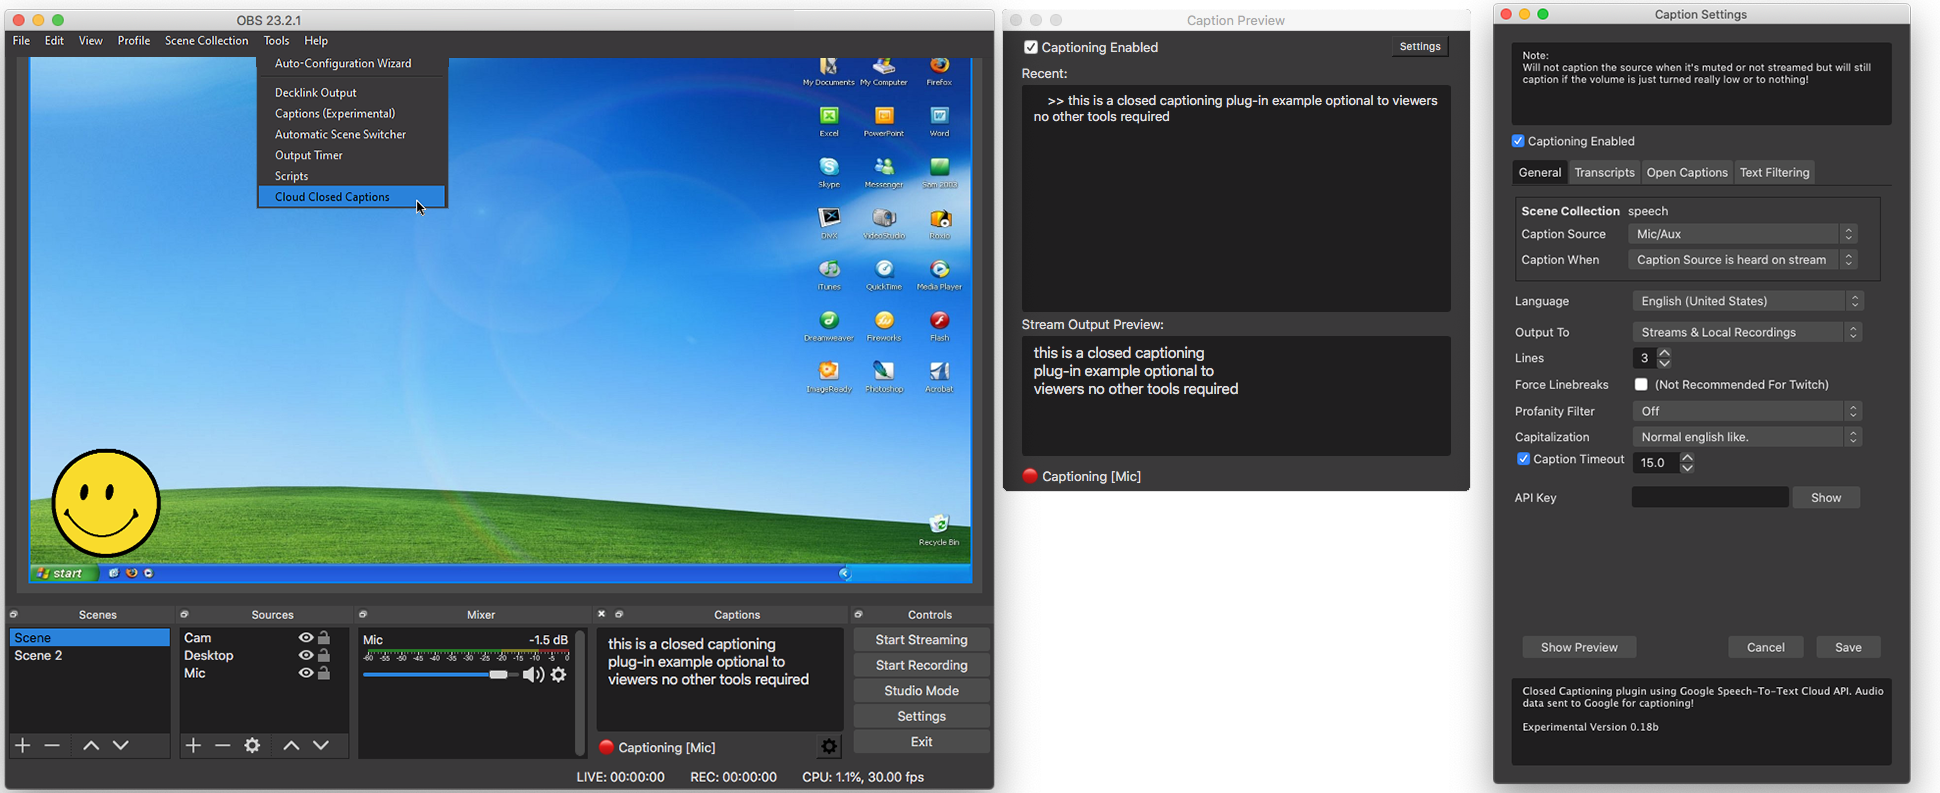This screenshot has width=1940, height=793.
Task: Toggle Caption Timeout checkbox
Action: tap(1523, 459)
